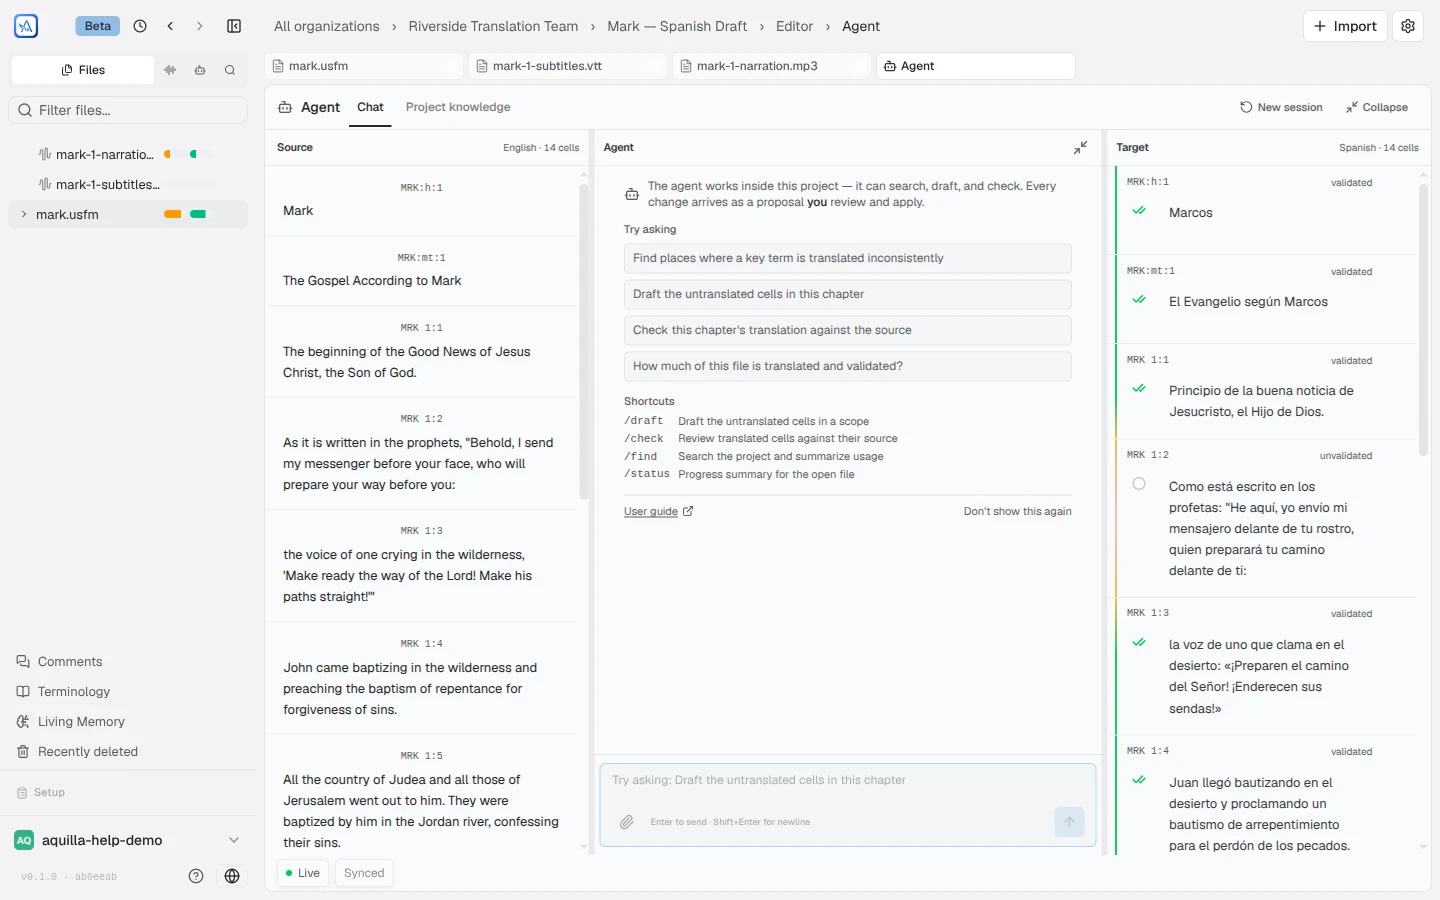The height and width of the screenshot is (900, 1440).
Task: Select the Agent editor tab
Action: click(976, 66)
